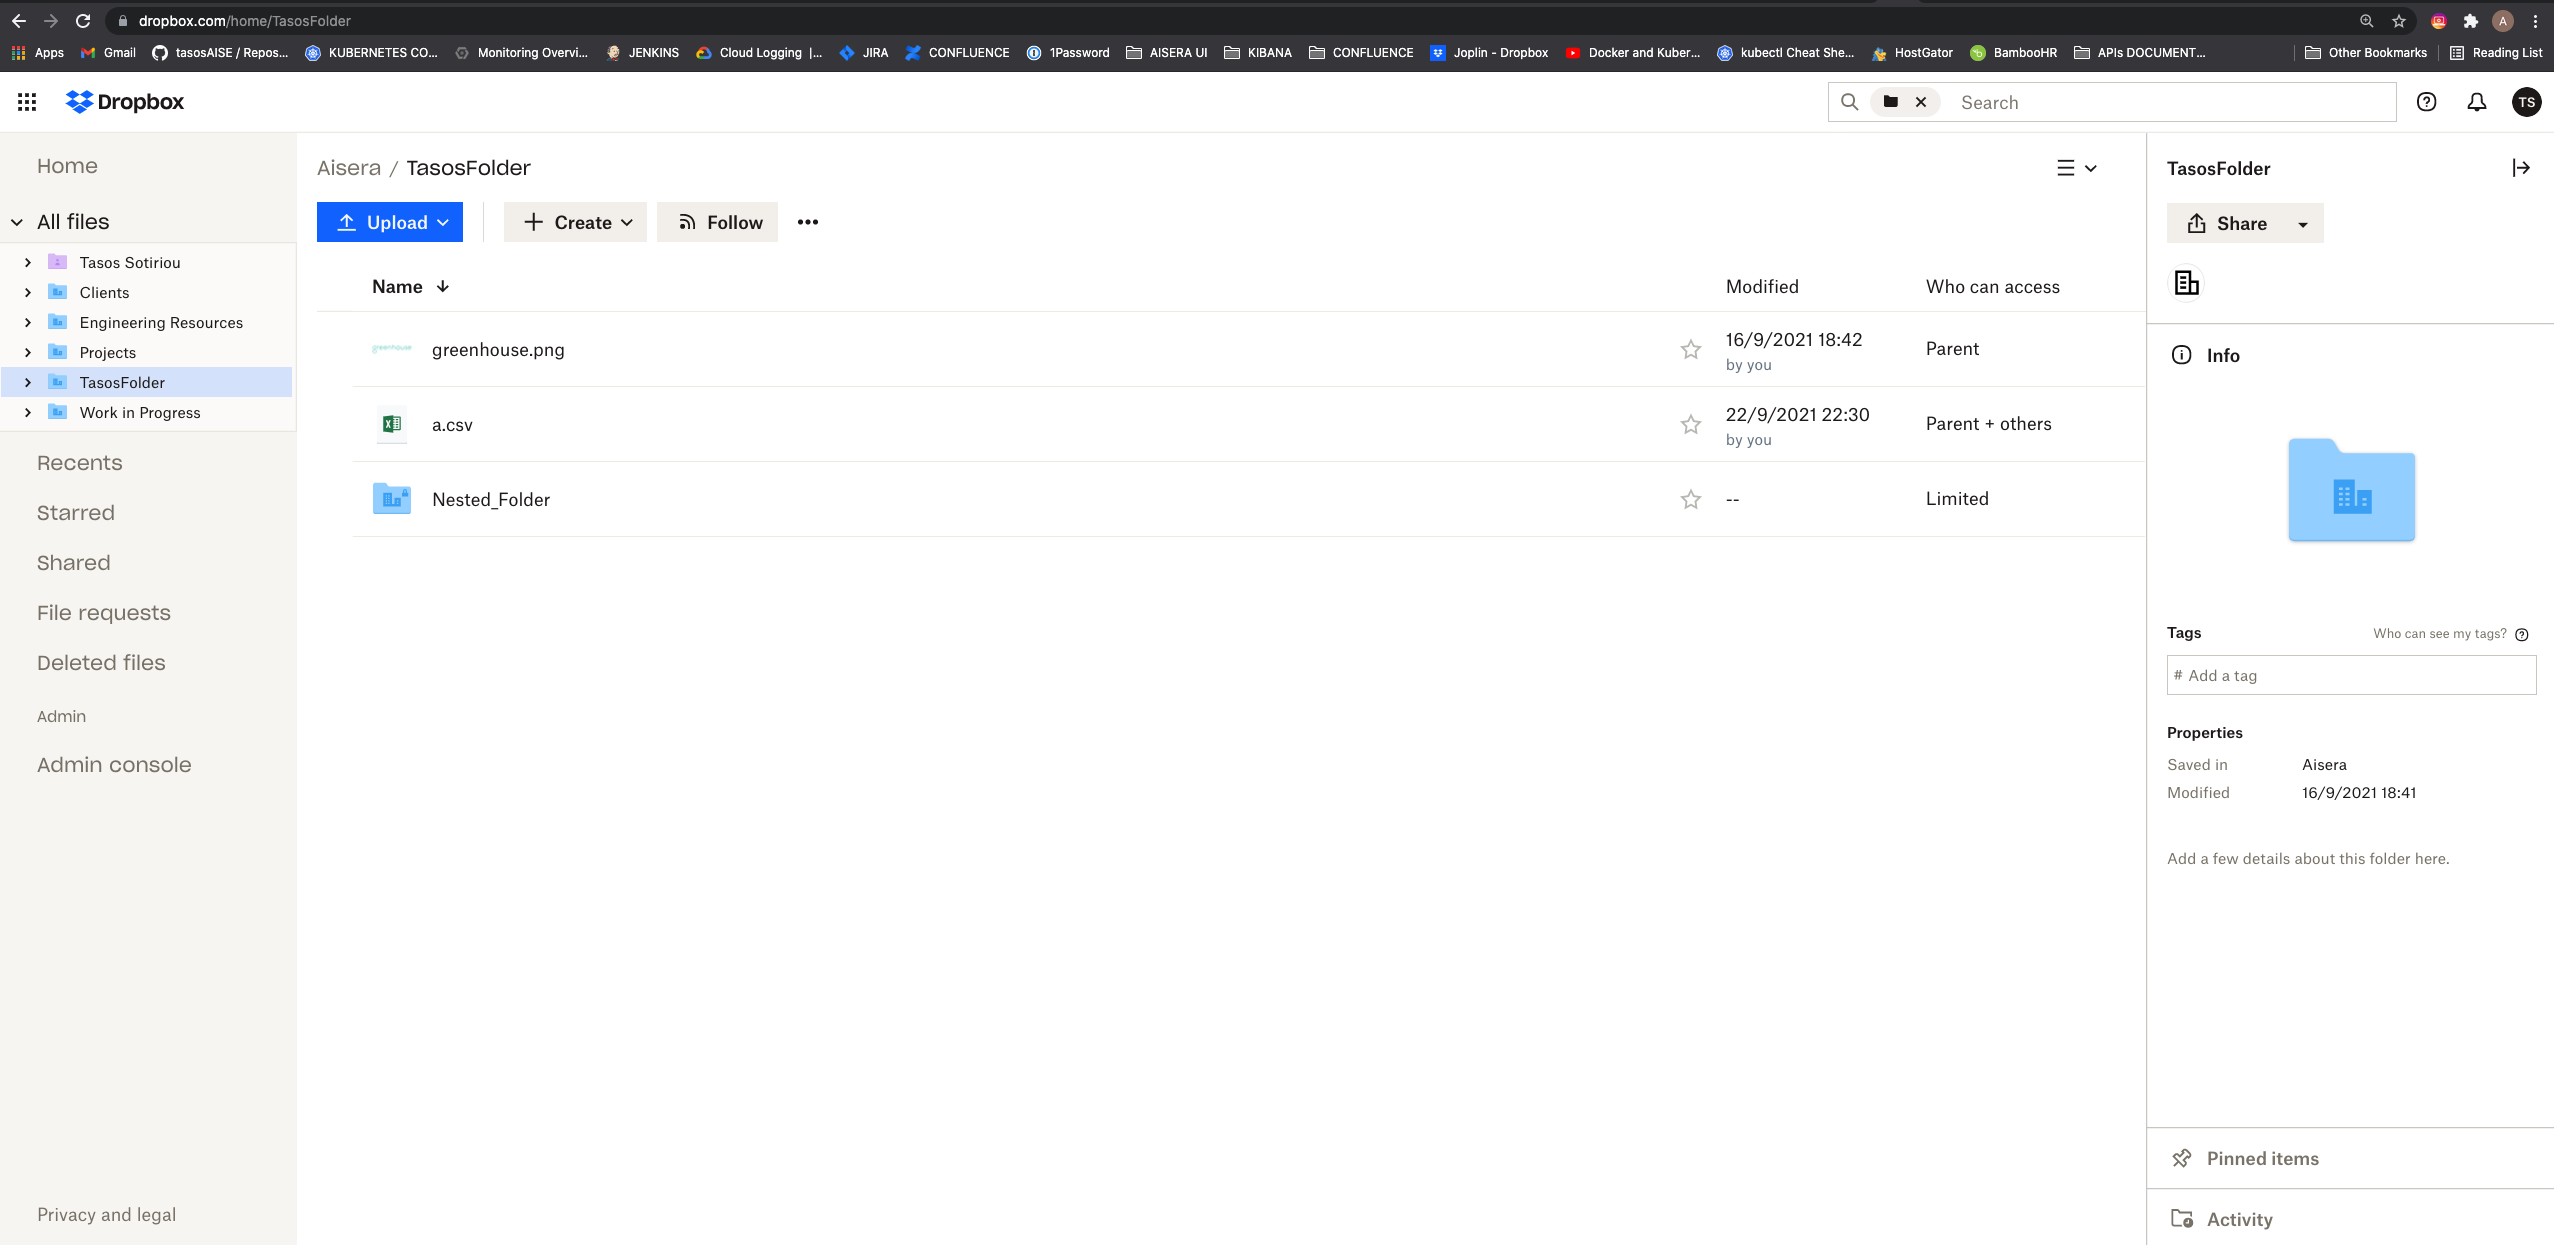Click the Follow button
Viewport: 2554px width, 1245px height.
717,222
